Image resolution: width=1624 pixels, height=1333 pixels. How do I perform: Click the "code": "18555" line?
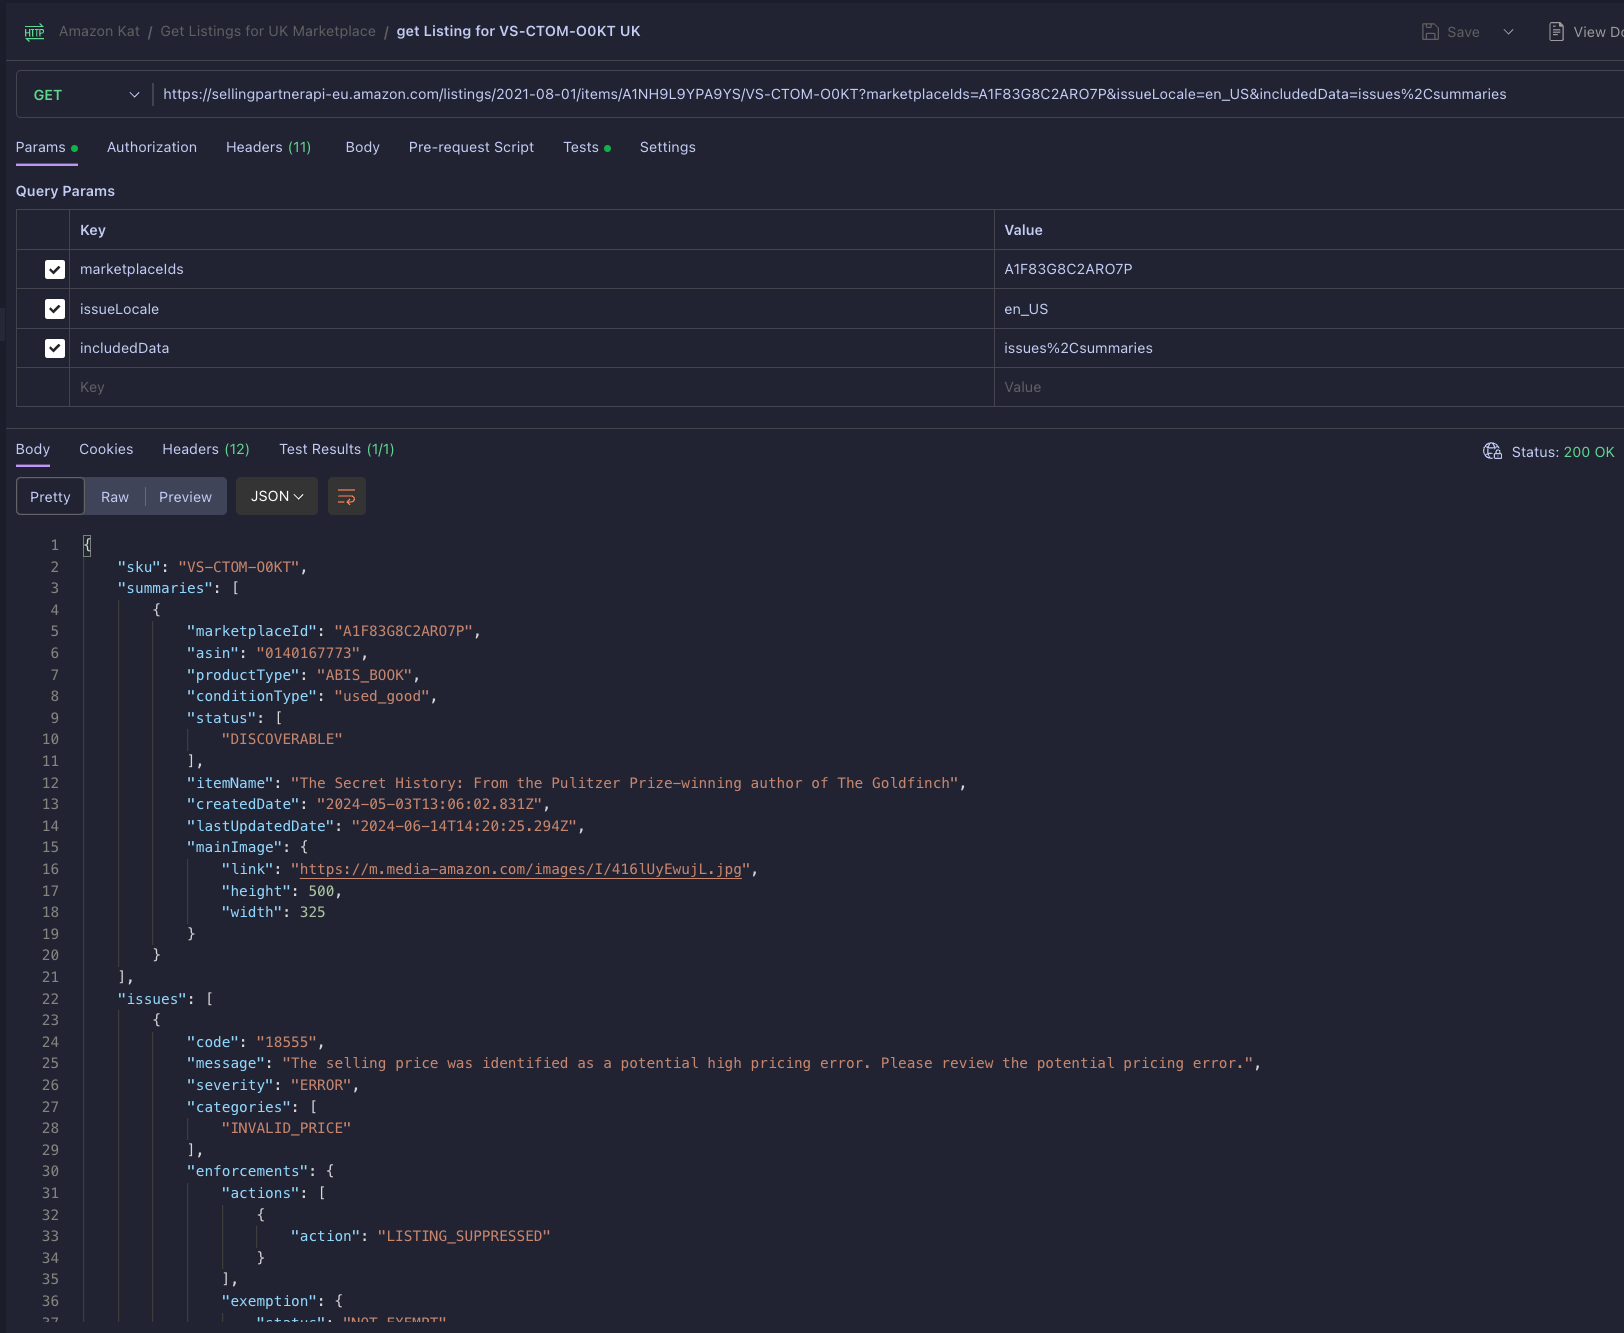tap(255, 1042)
